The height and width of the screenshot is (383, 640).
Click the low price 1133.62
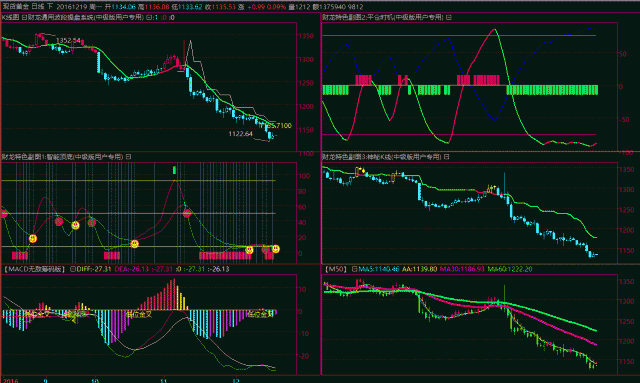point(190,7)
